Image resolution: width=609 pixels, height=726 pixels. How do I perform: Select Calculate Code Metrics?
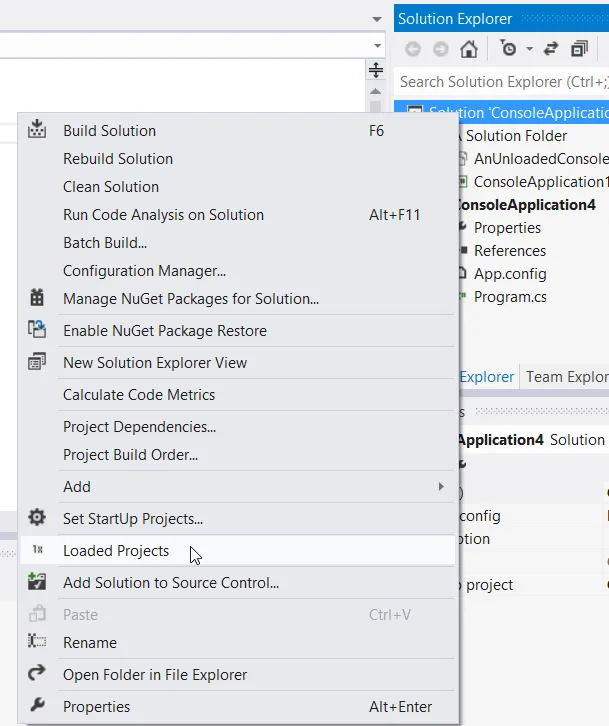tap(238, 394)
